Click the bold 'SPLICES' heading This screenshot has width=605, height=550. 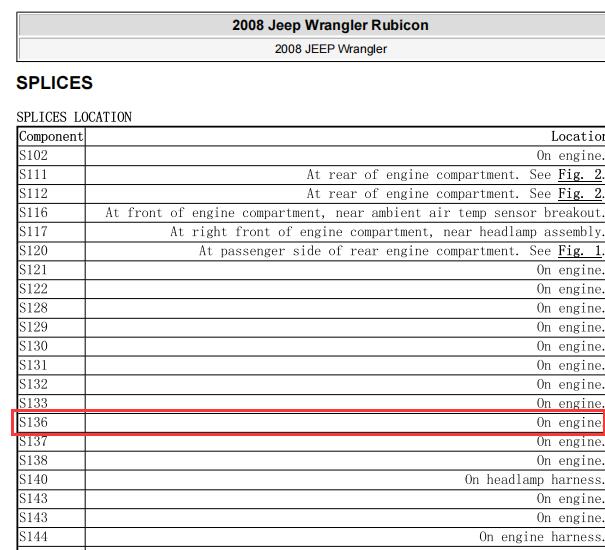[54, 83]
